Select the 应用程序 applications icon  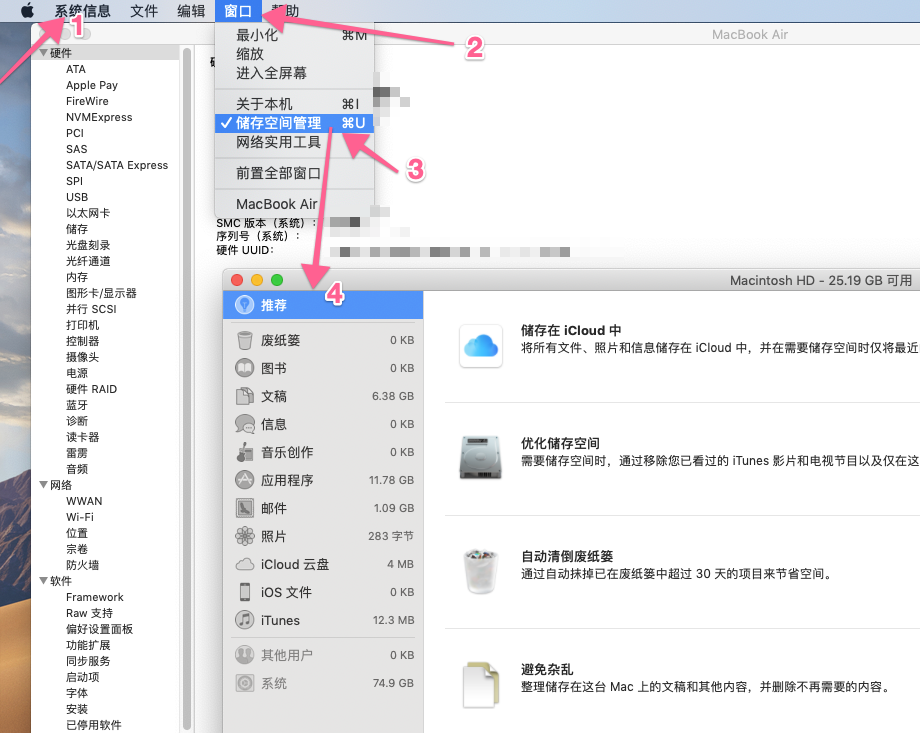(245, 480)
